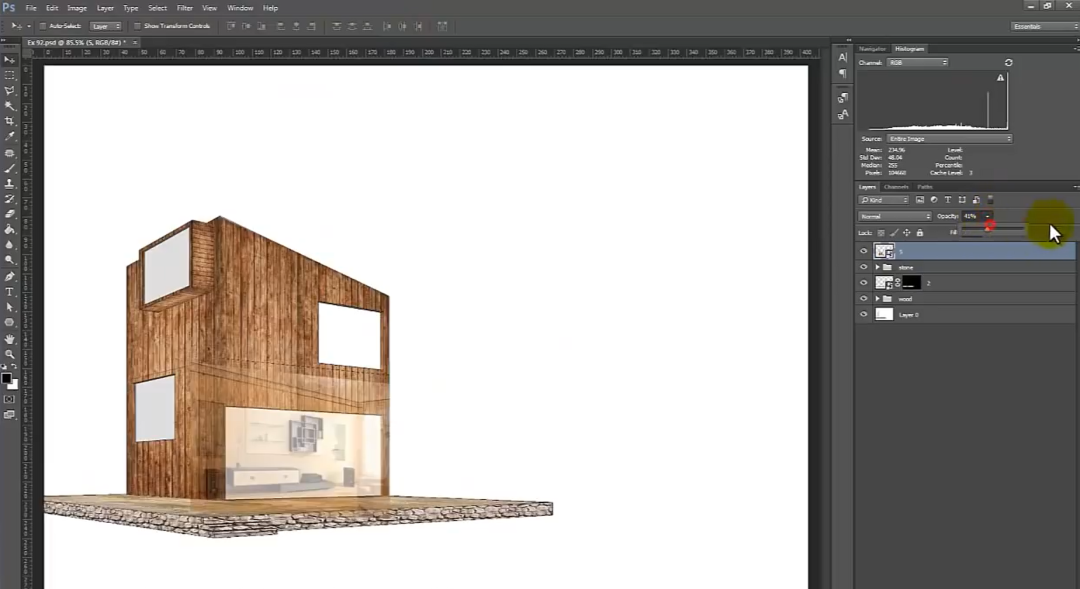
Task: Hide the Layer 0 layer
Action: (864, 314)
